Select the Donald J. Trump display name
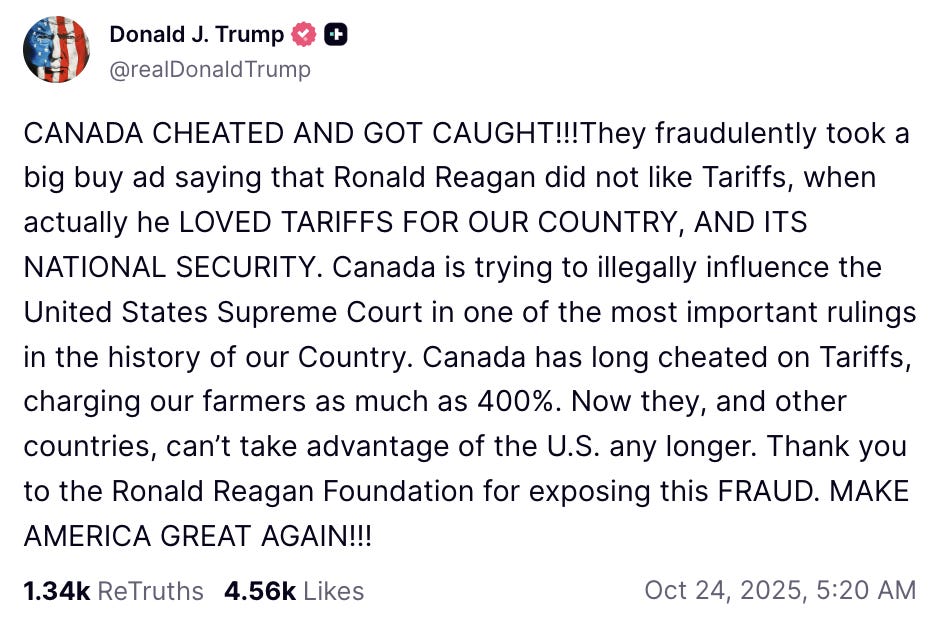 pyautogui.click(x=196, y=33)
